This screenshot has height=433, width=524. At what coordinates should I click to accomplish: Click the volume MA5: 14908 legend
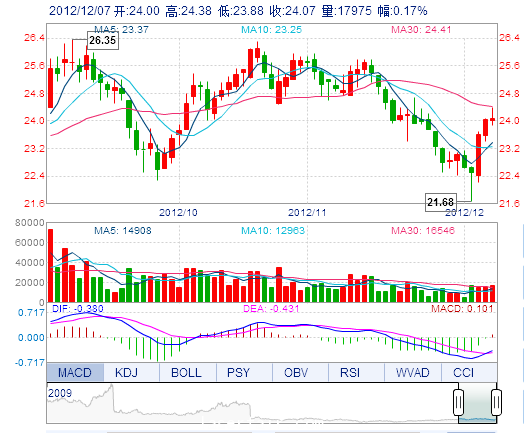click(123, 231)
